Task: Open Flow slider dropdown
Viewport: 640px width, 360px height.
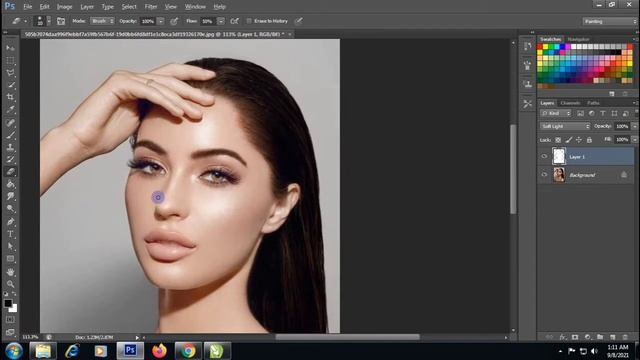Action: pyautogui.click(x=221, y=21)
